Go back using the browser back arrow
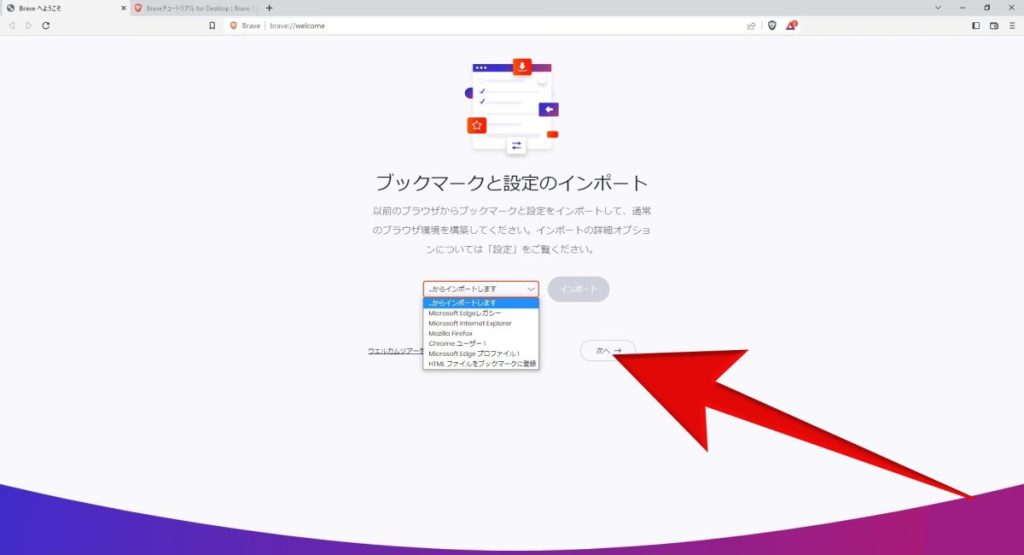 (x=12, y=25)
